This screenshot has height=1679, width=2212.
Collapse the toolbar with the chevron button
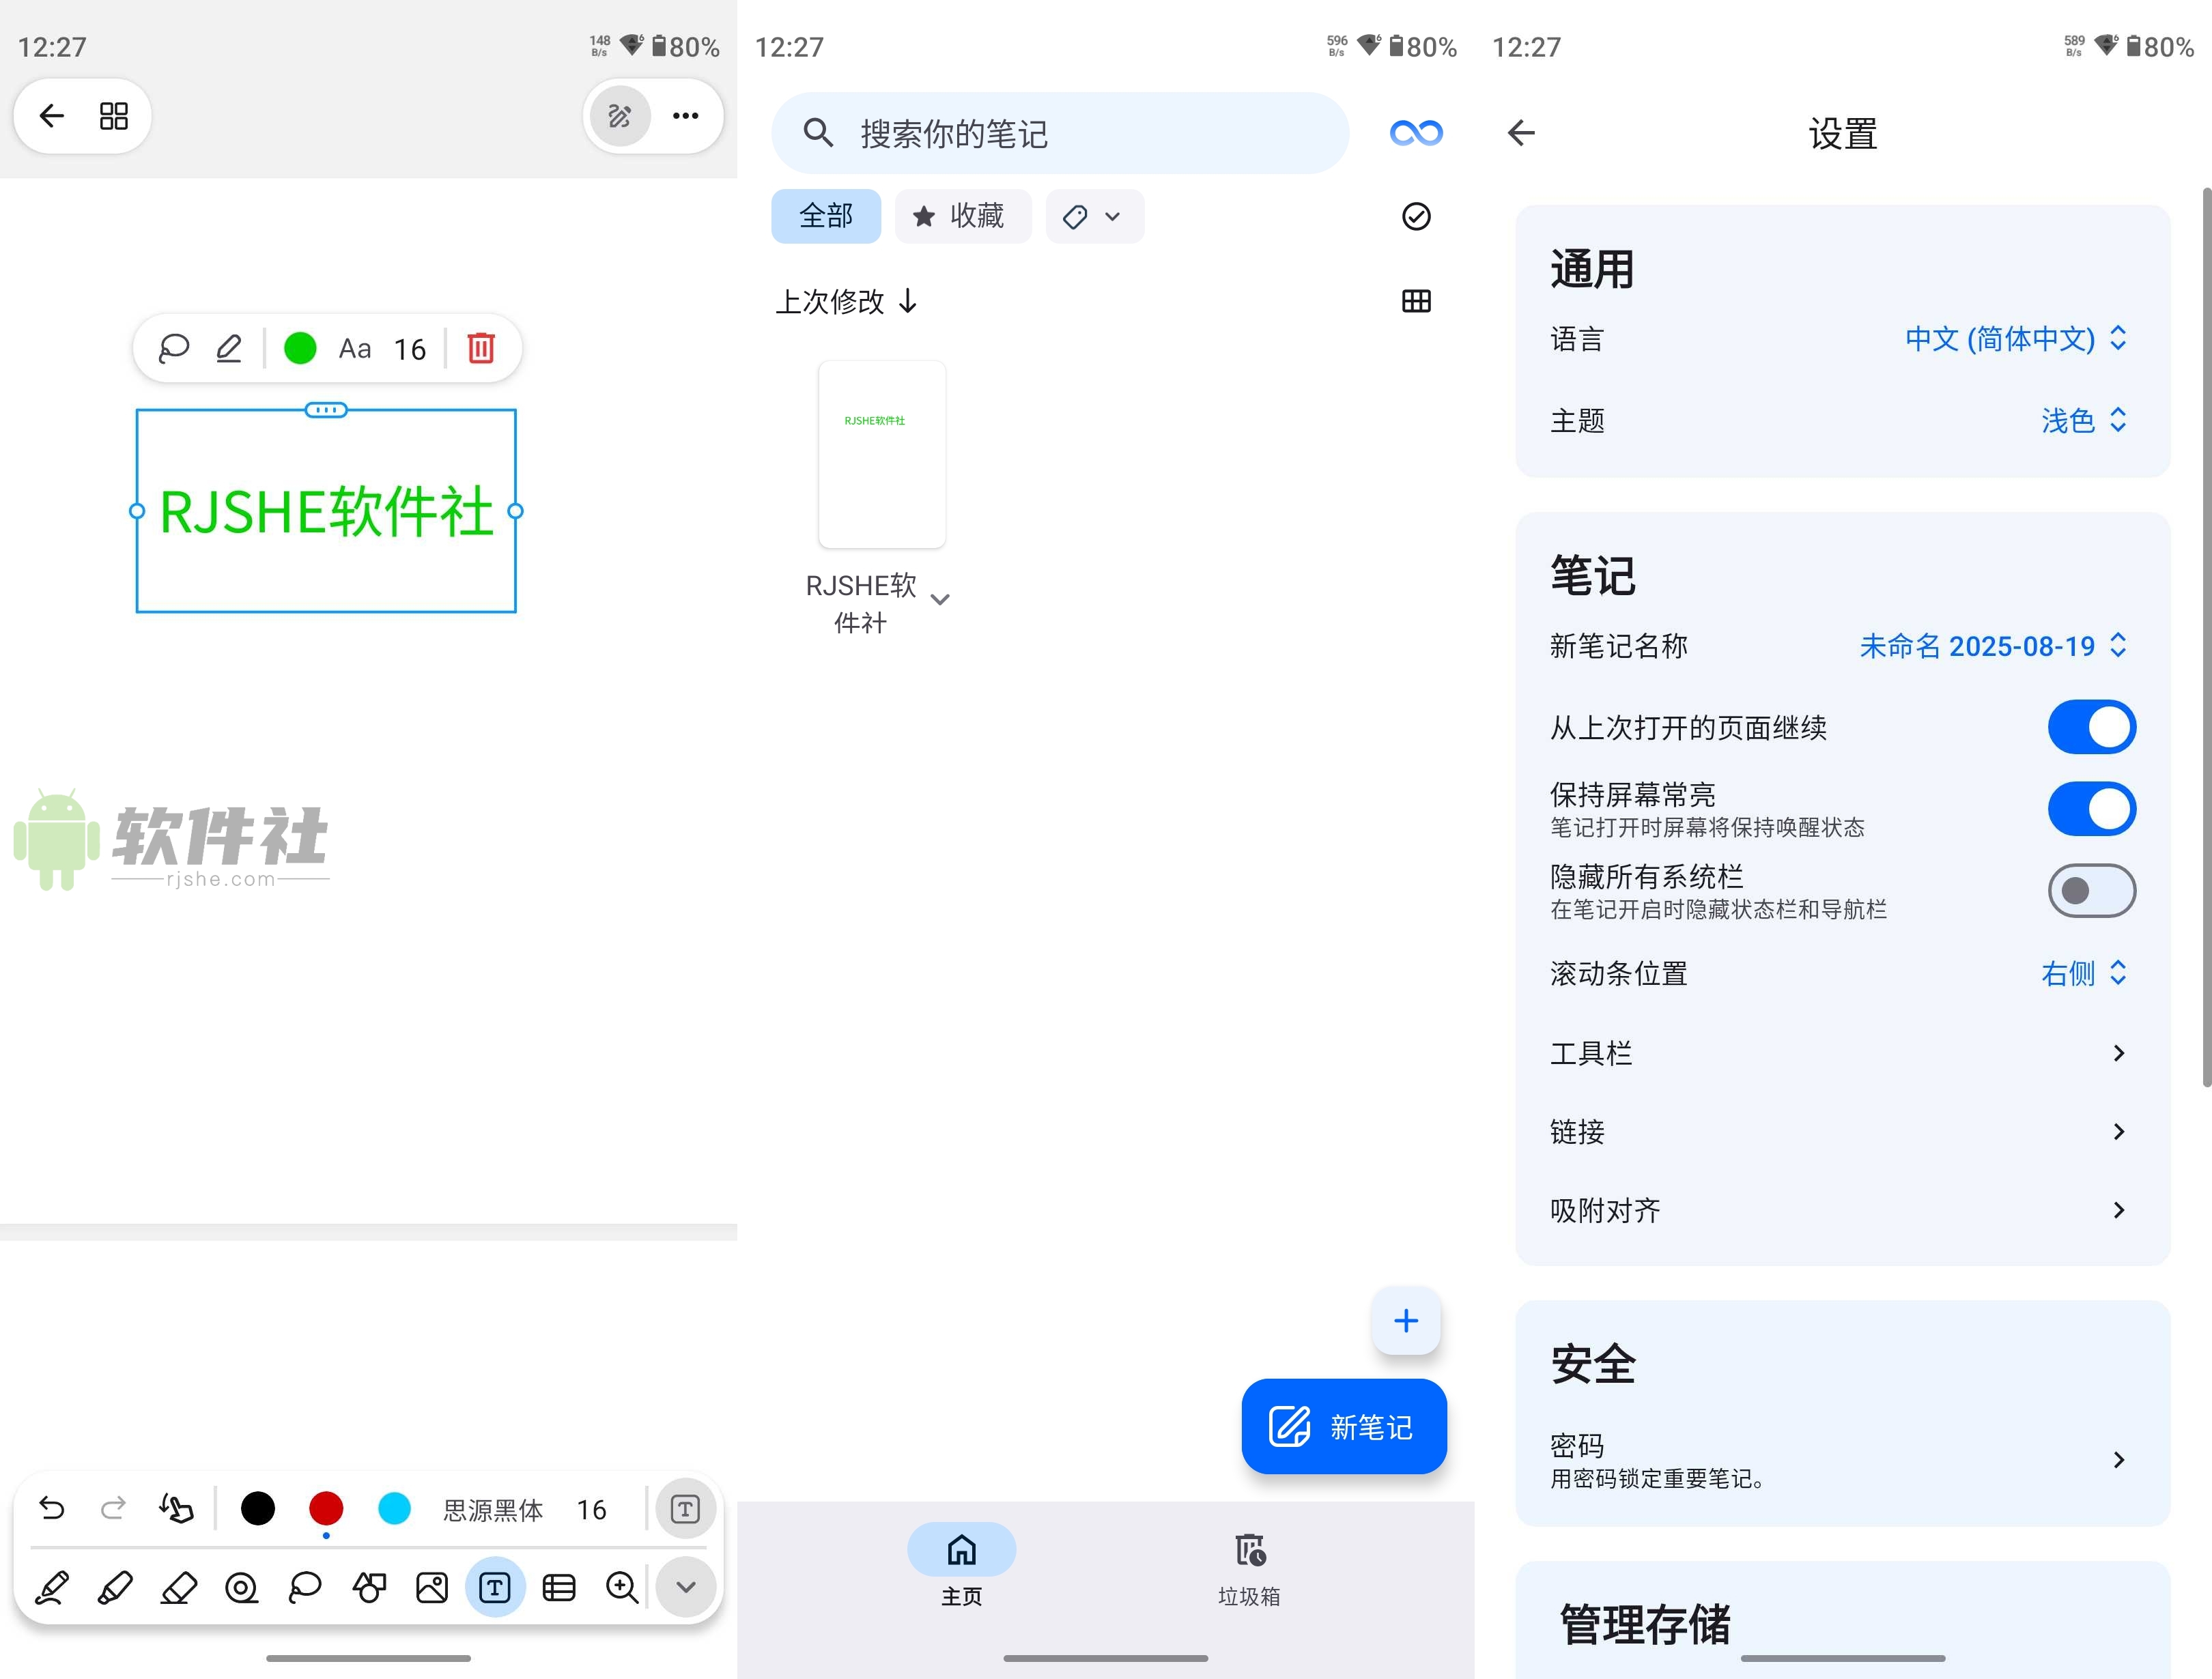pyautogui.click(x=685, y=1587)
